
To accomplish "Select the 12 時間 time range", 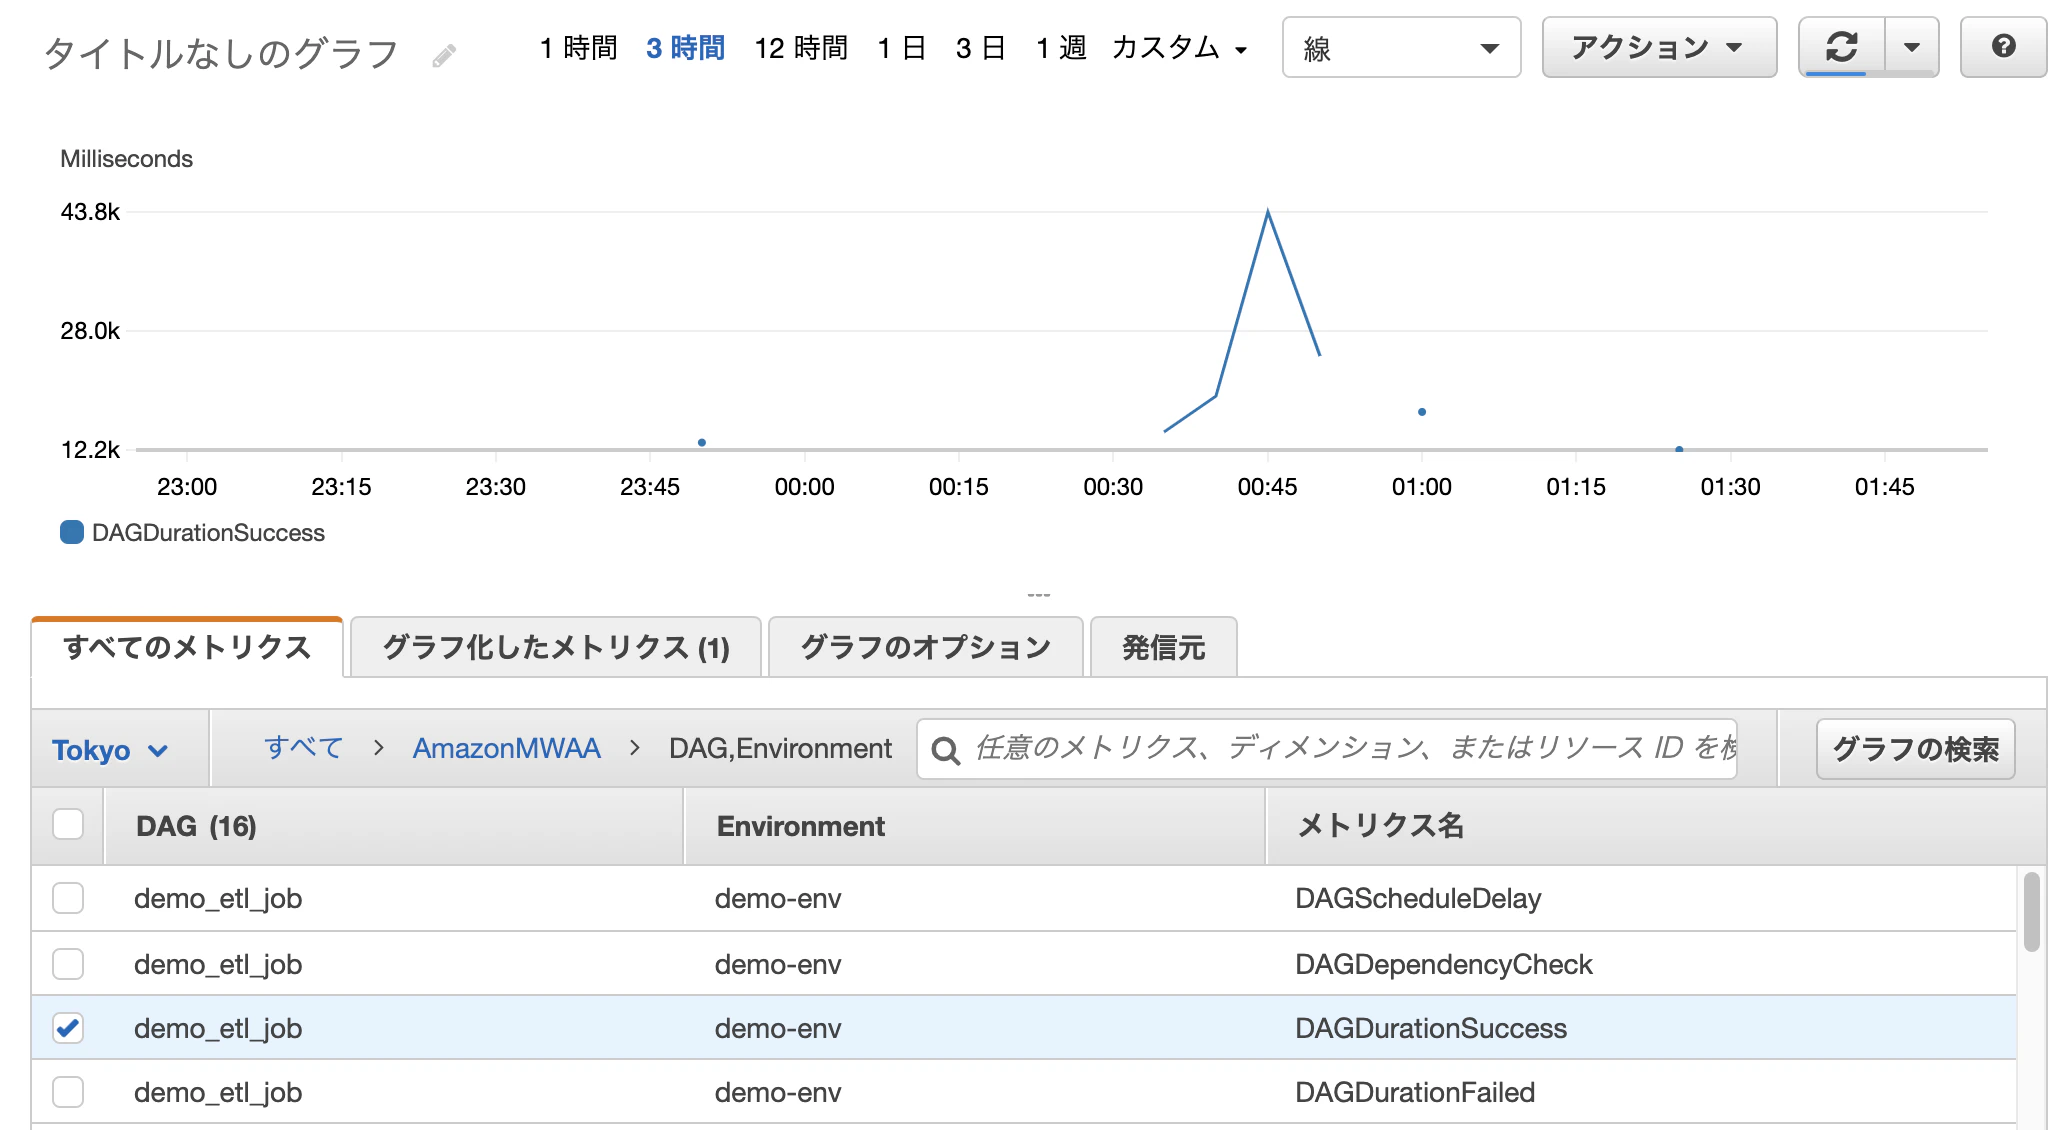I will coord(801,48).
